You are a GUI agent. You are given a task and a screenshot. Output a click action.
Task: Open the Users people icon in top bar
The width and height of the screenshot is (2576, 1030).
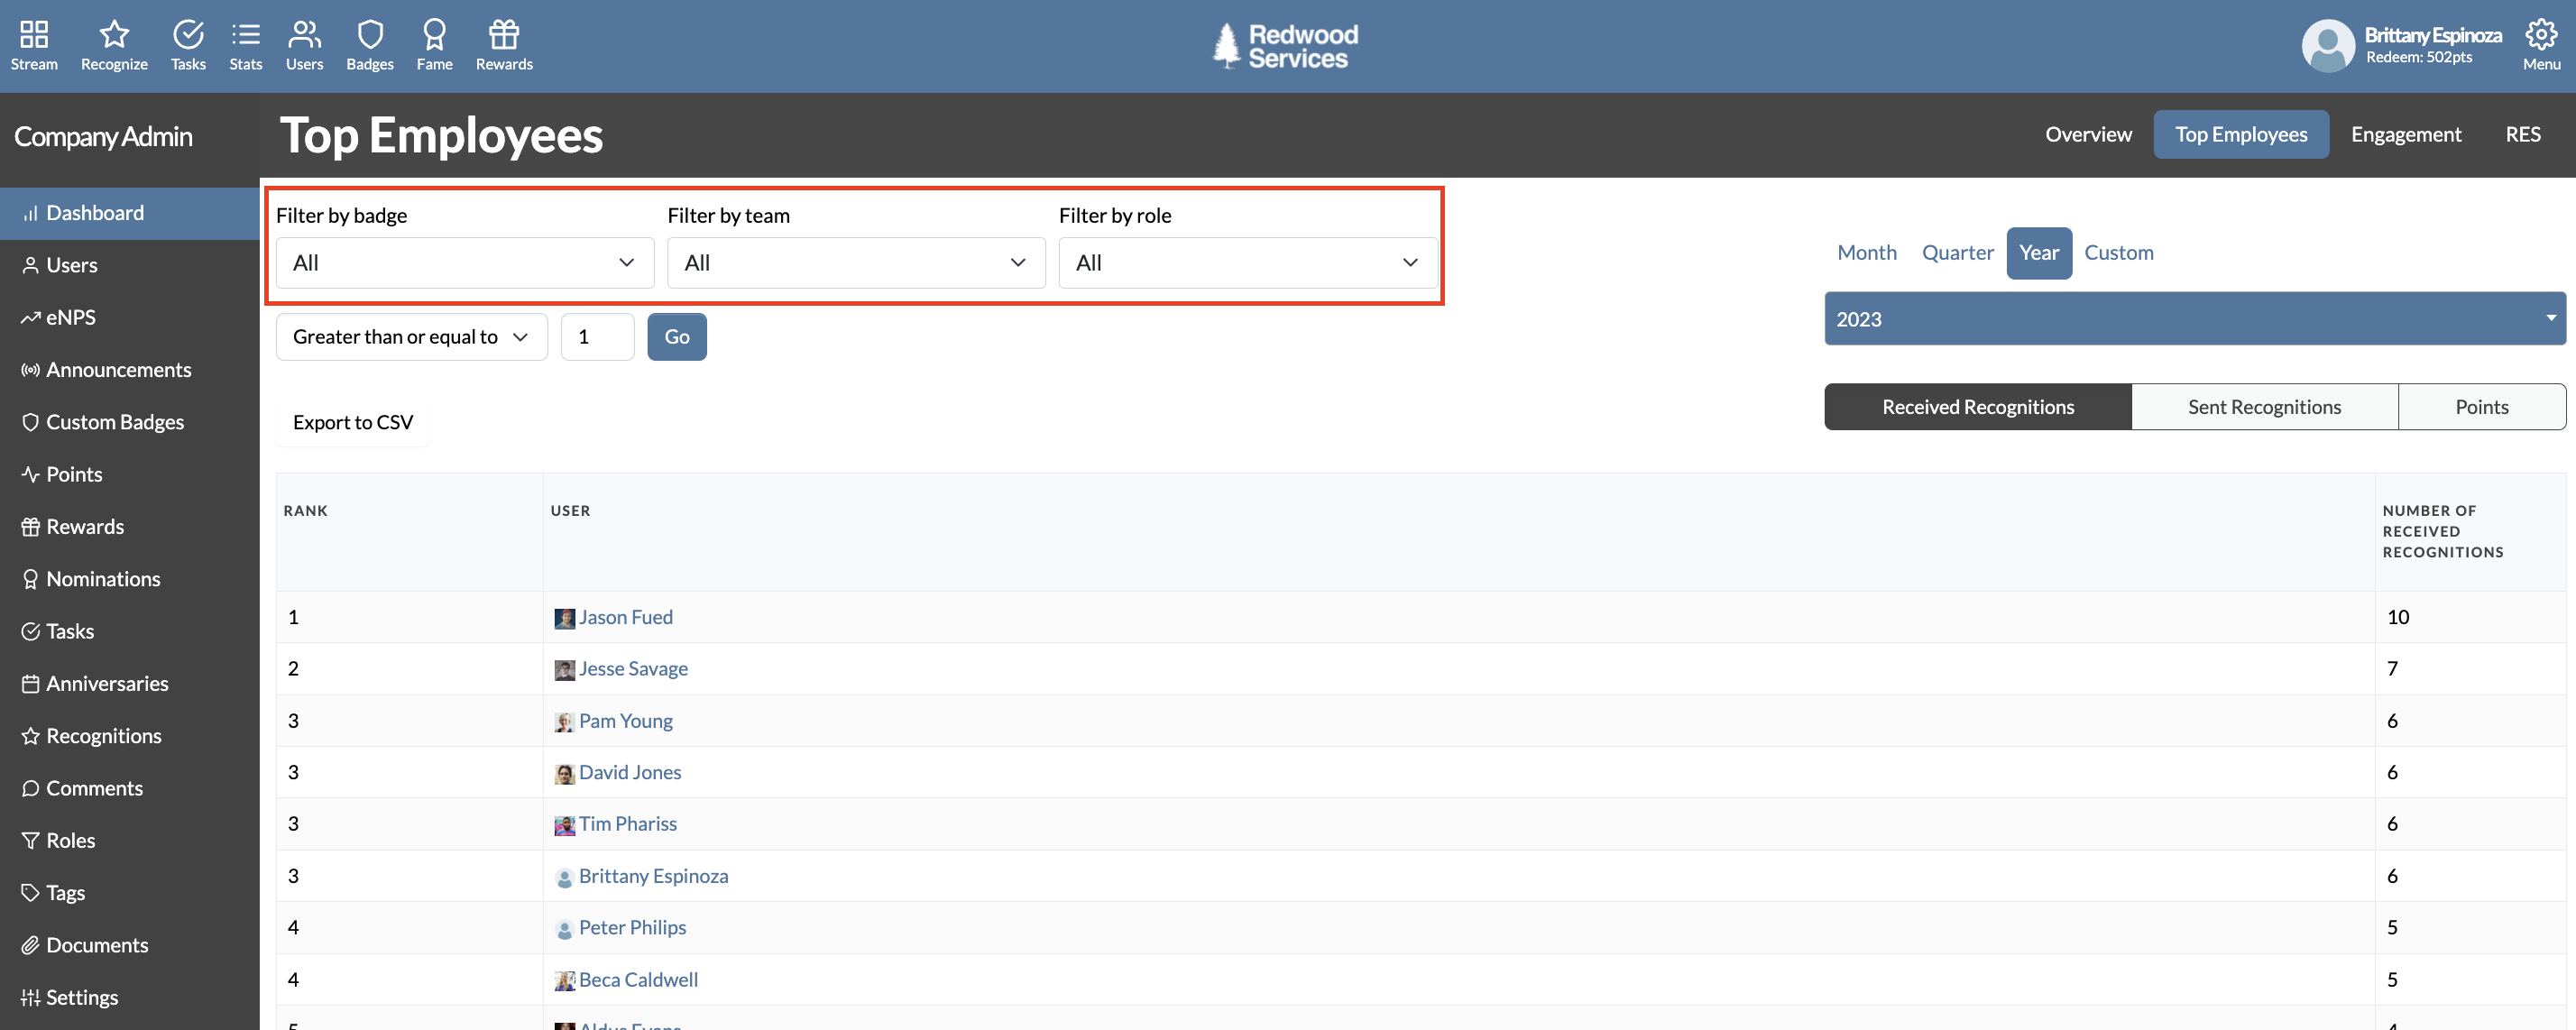tap(304, 35)
